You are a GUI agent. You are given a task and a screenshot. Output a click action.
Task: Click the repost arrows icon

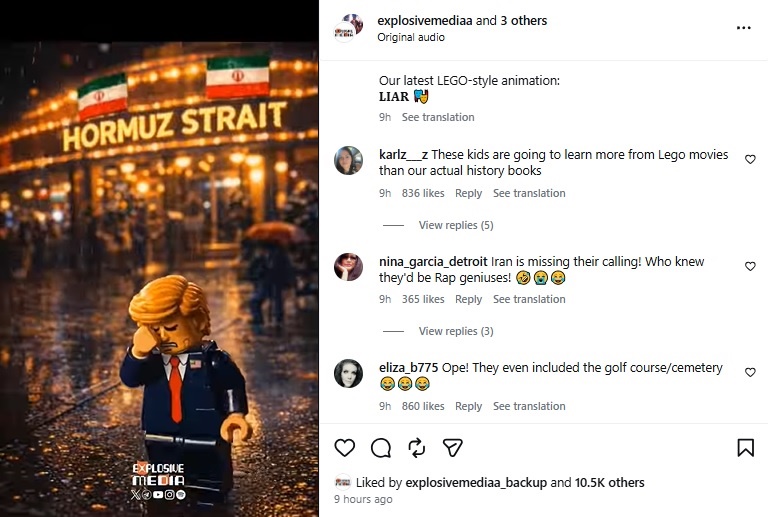(x=417, y=448)
